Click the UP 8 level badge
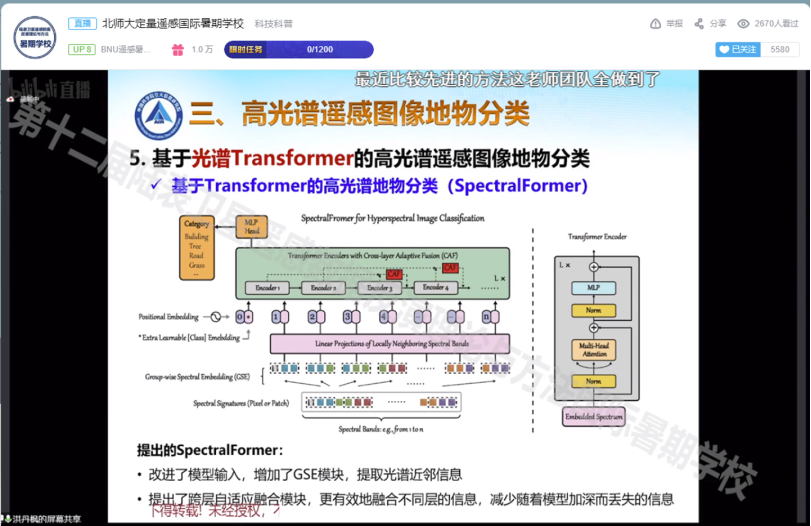Image resolution: width=811 pixels, height=526 pixels. click(82, 49)
